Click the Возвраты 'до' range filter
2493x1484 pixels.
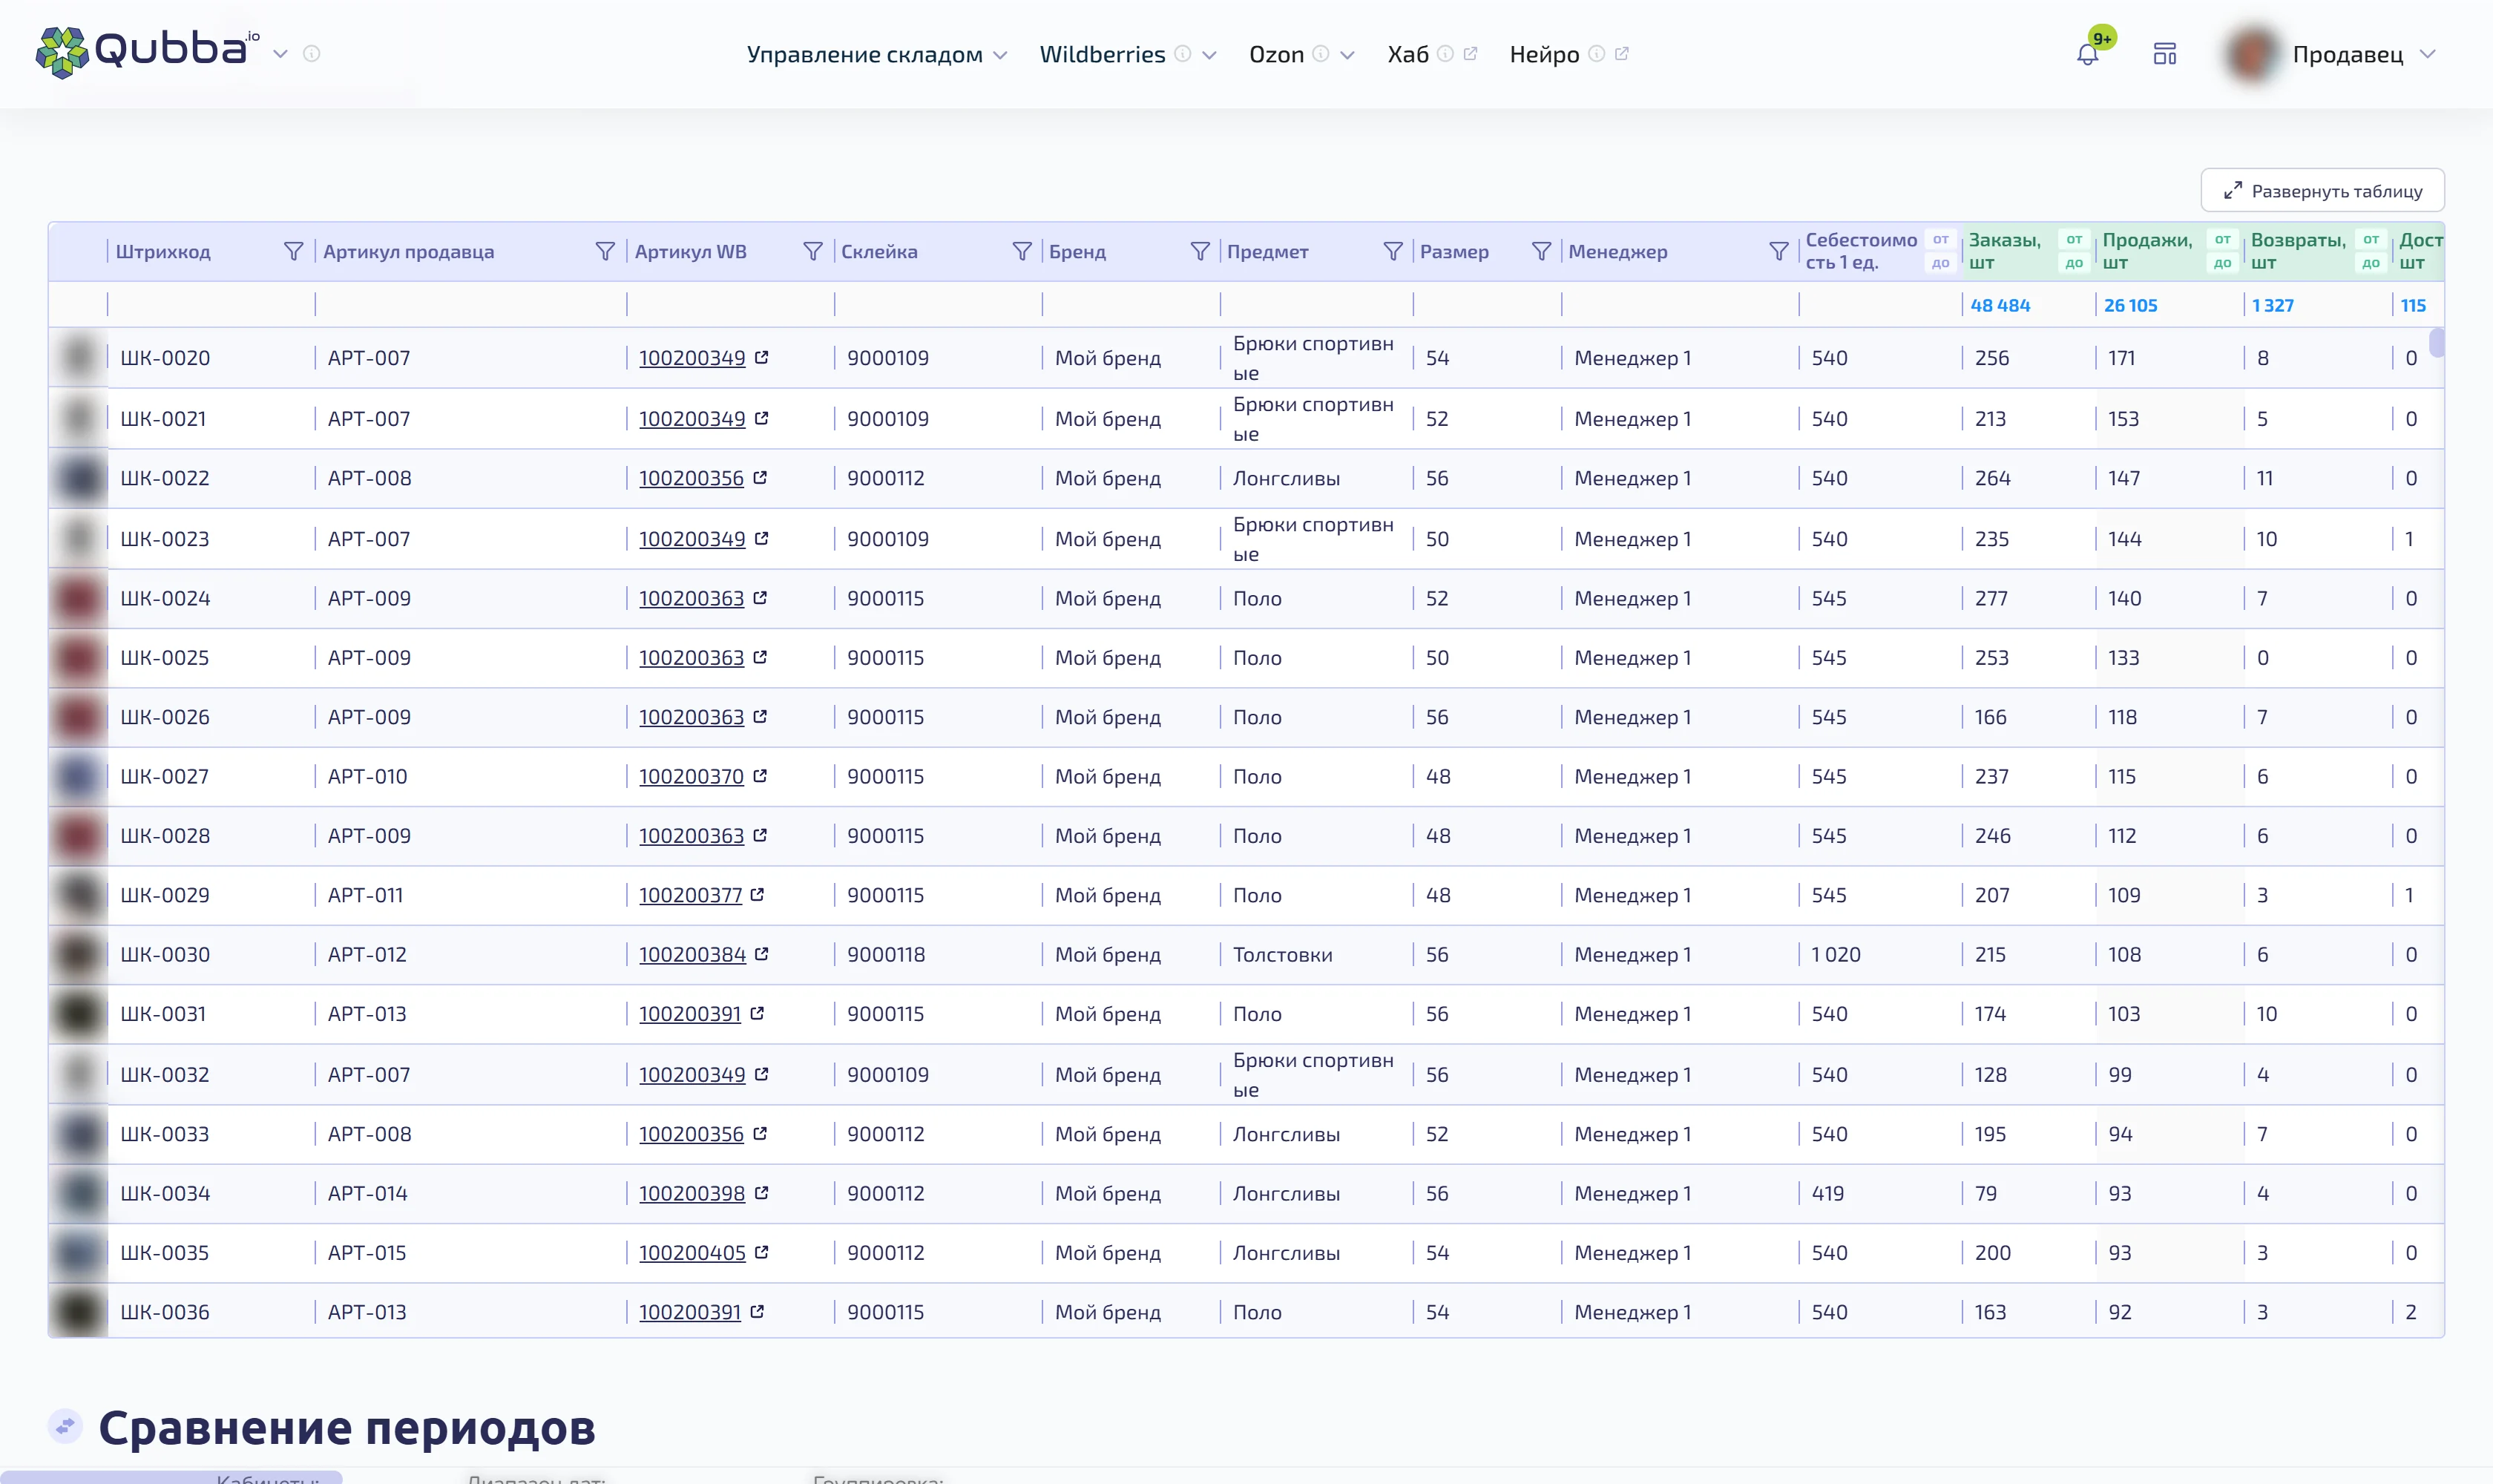(x=2370, y=263)
